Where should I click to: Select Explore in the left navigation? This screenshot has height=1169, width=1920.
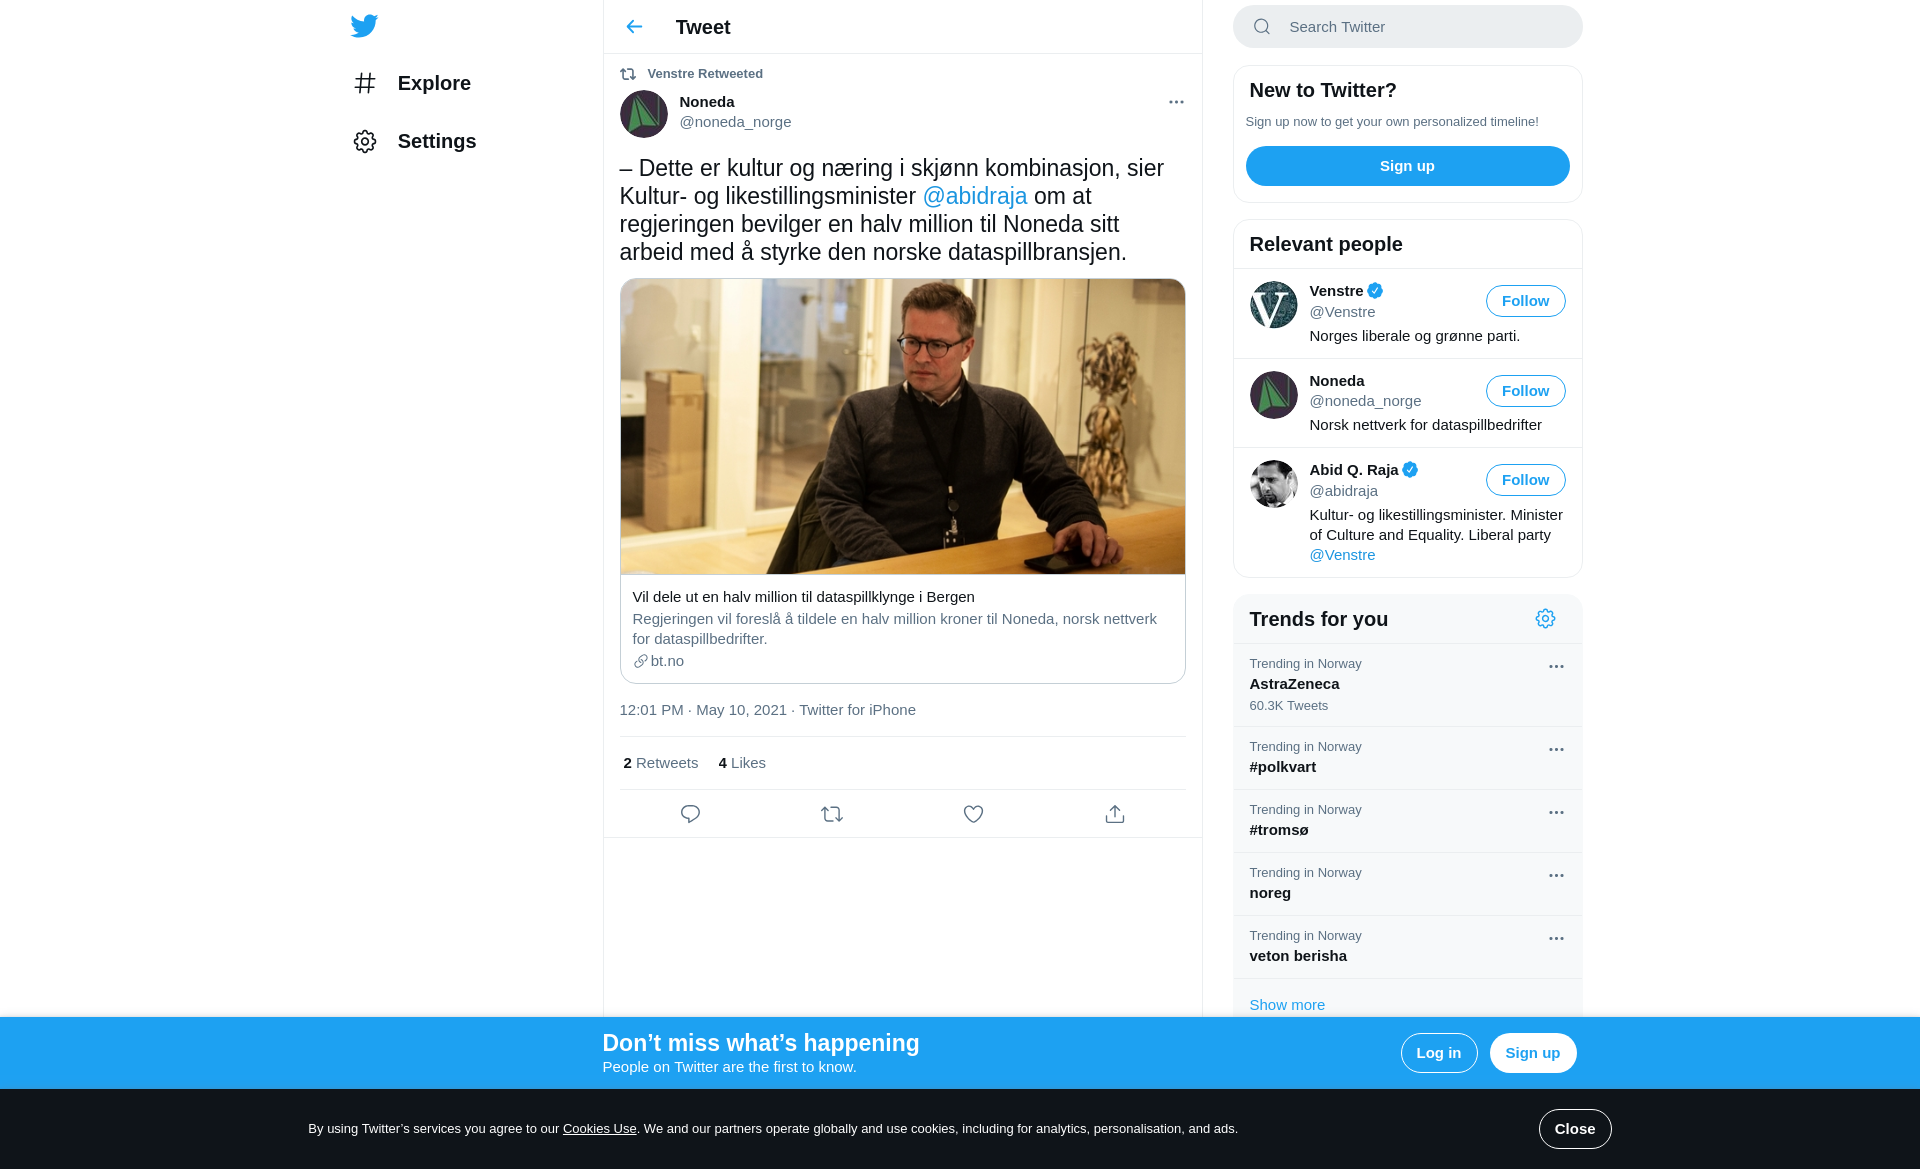click(412, 83)
